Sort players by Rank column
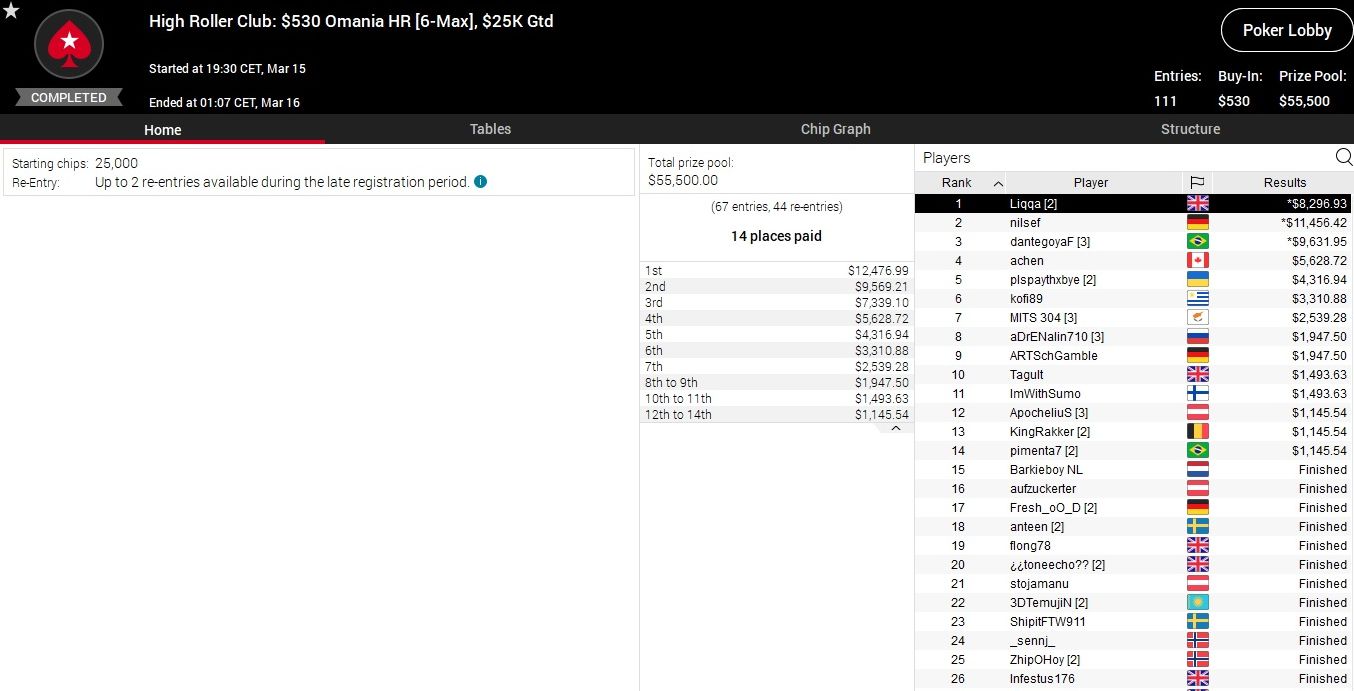This screenshot has width=1354, height=691. tap(958, 183)
